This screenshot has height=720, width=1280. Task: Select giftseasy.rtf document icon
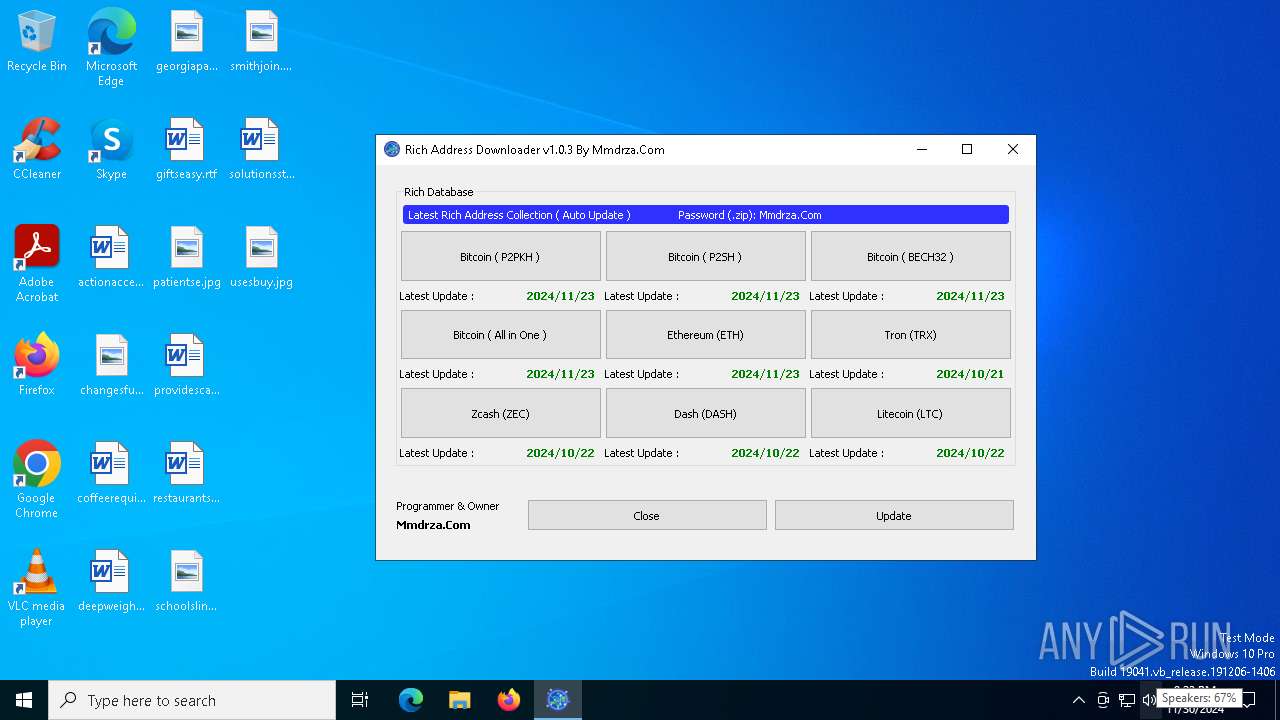(186, 150)
